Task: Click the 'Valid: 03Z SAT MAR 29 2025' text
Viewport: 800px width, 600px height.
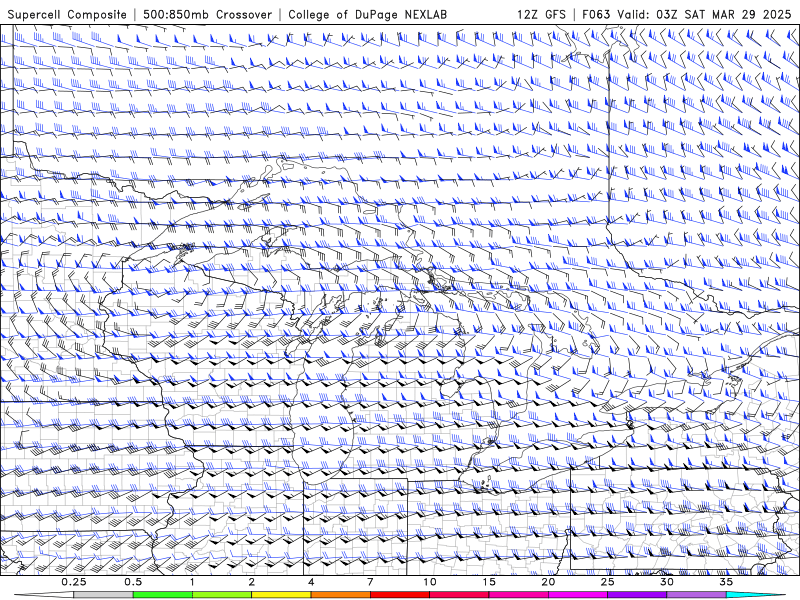Action: tap(704, 14)
